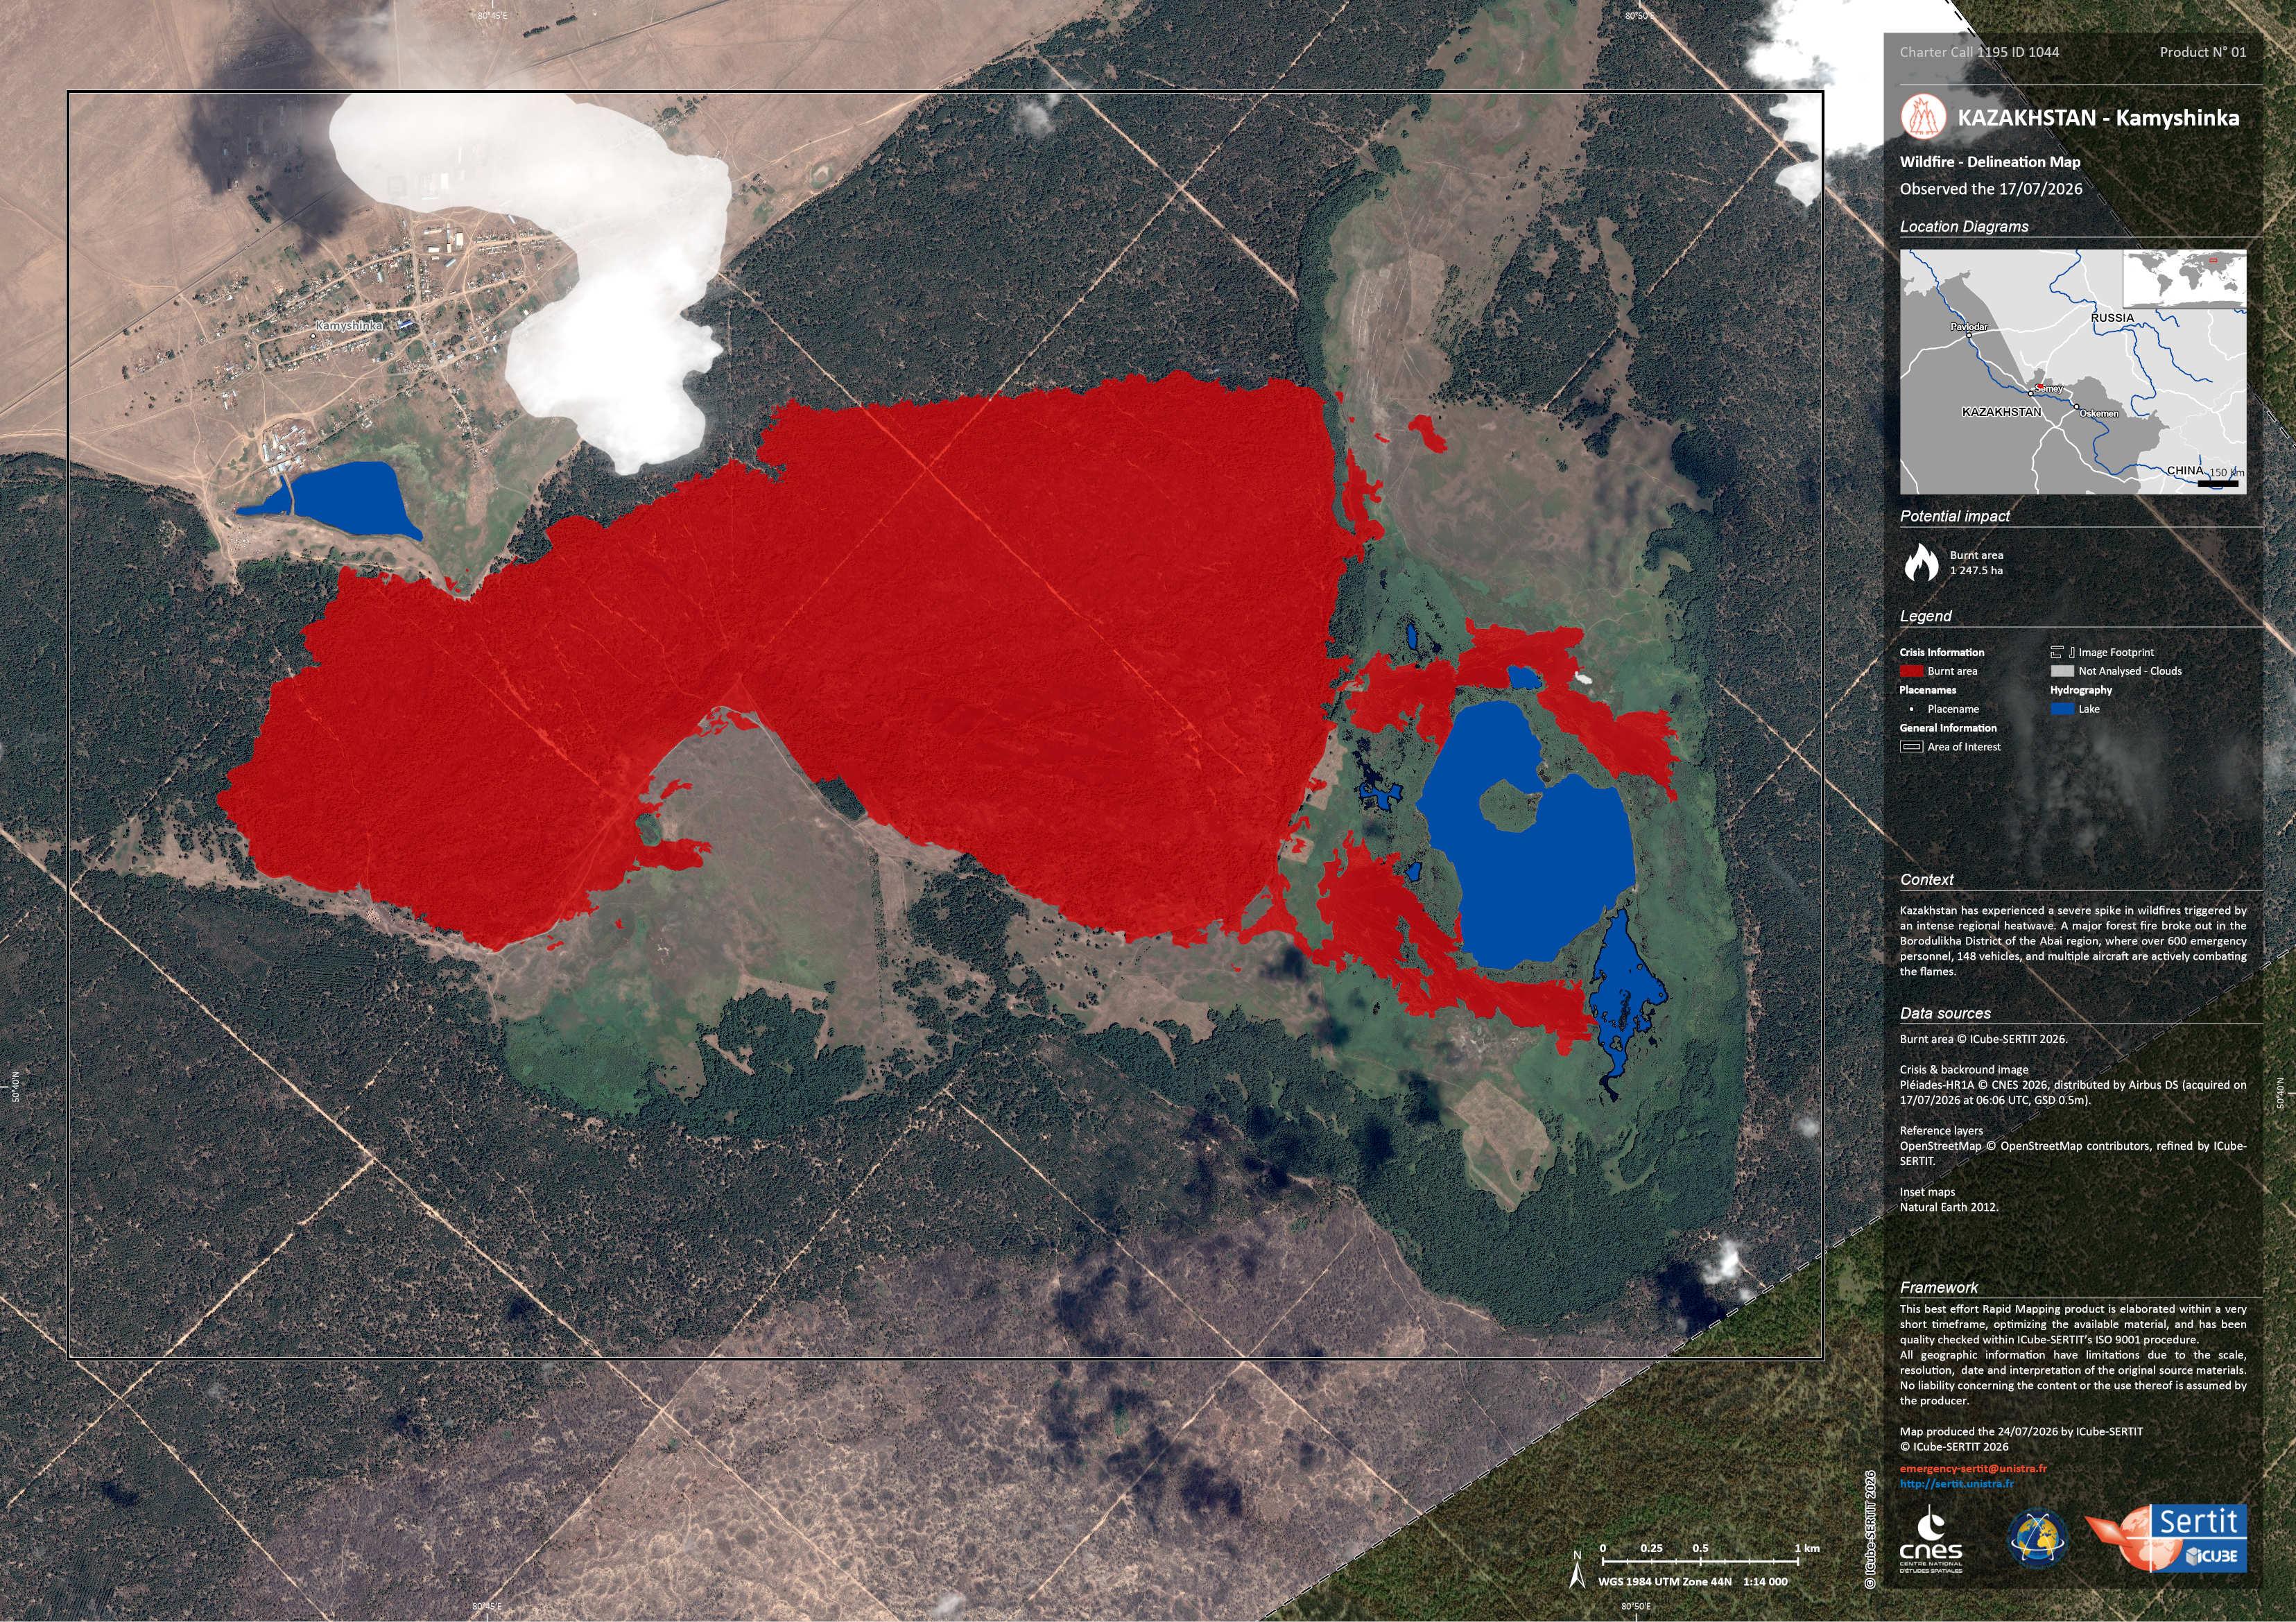Screen dimensions: 2296x1622
Task: Click the Pavlodar label on the location diagram
Action: 1969,327
